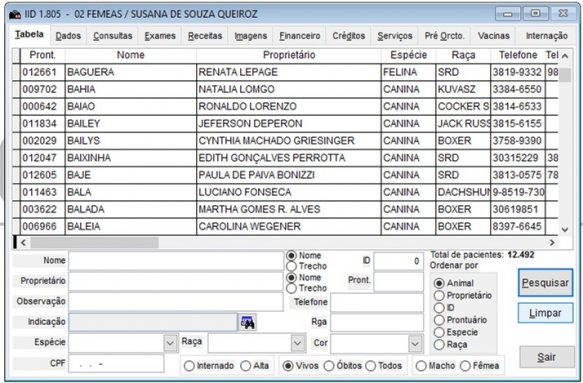Image resolution: width=583 pixels, height=383 pixels.
Task: Select the Proprietário sort order radio button
Action: 439,296
